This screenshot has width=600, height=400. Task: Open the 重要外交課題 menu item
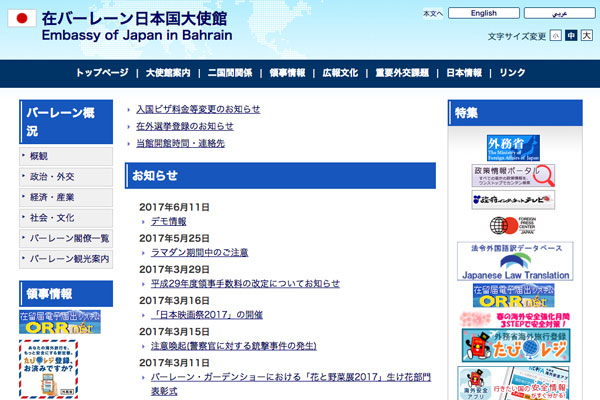tap(402, 73)
